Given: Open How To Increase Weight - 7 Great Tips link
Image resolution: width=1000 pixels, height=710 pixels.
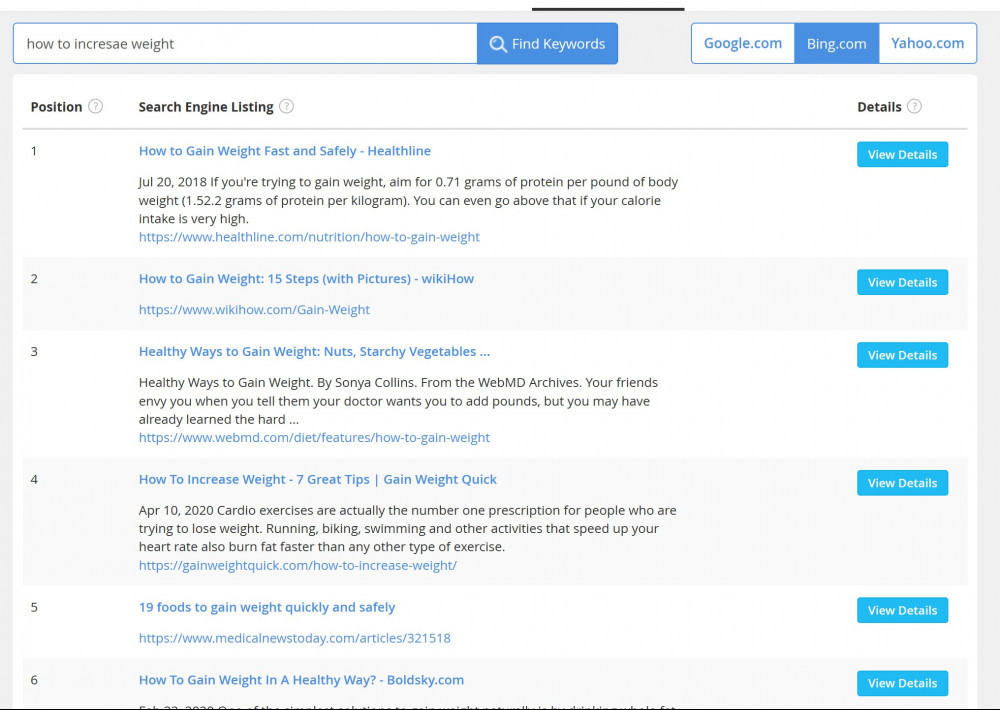Looking at the screenshot, I should [318, 480].
